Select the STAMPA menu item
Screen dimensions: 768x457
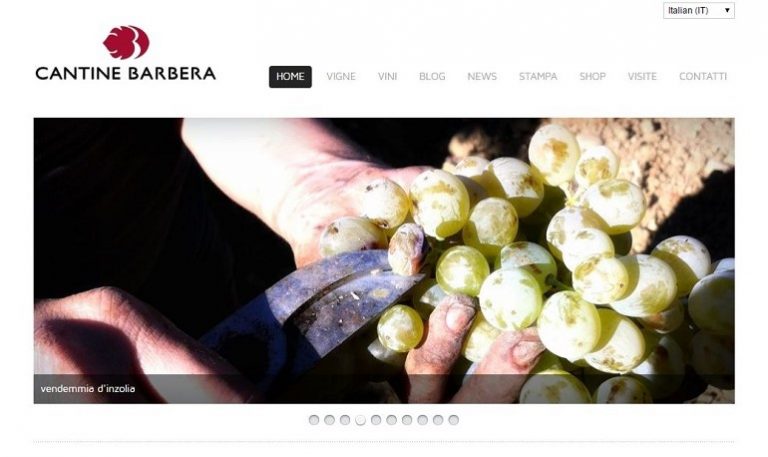coord(538,76)
